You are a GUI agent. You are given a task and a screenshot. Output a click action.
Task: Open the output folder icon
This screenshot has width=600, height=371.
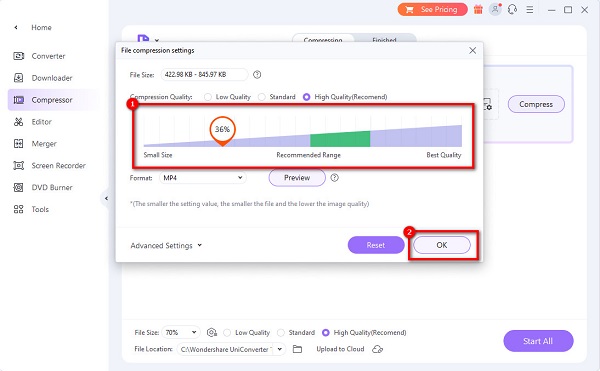297,349
